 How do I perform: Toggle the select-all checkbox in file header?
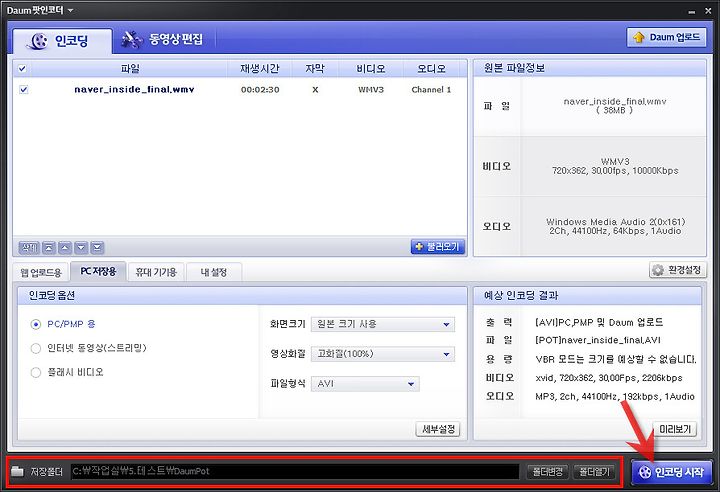[22, 69]
